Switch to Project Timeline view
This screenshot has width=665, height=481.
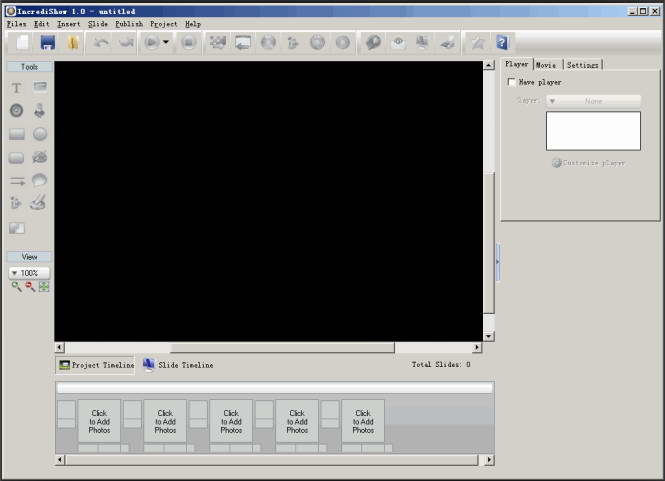point(96,365)
